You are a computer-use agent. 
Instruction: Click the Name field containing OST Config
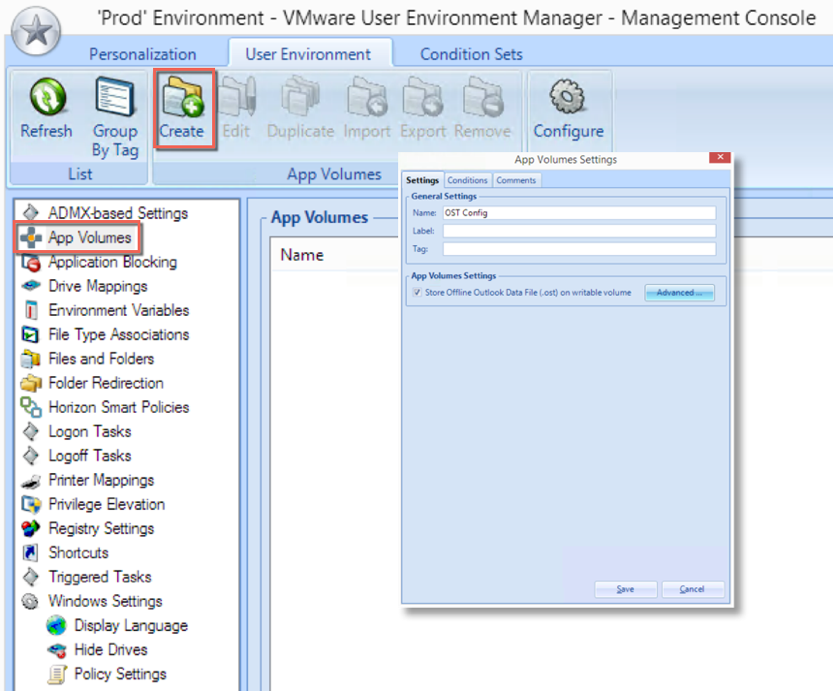[x=579, y=213]
